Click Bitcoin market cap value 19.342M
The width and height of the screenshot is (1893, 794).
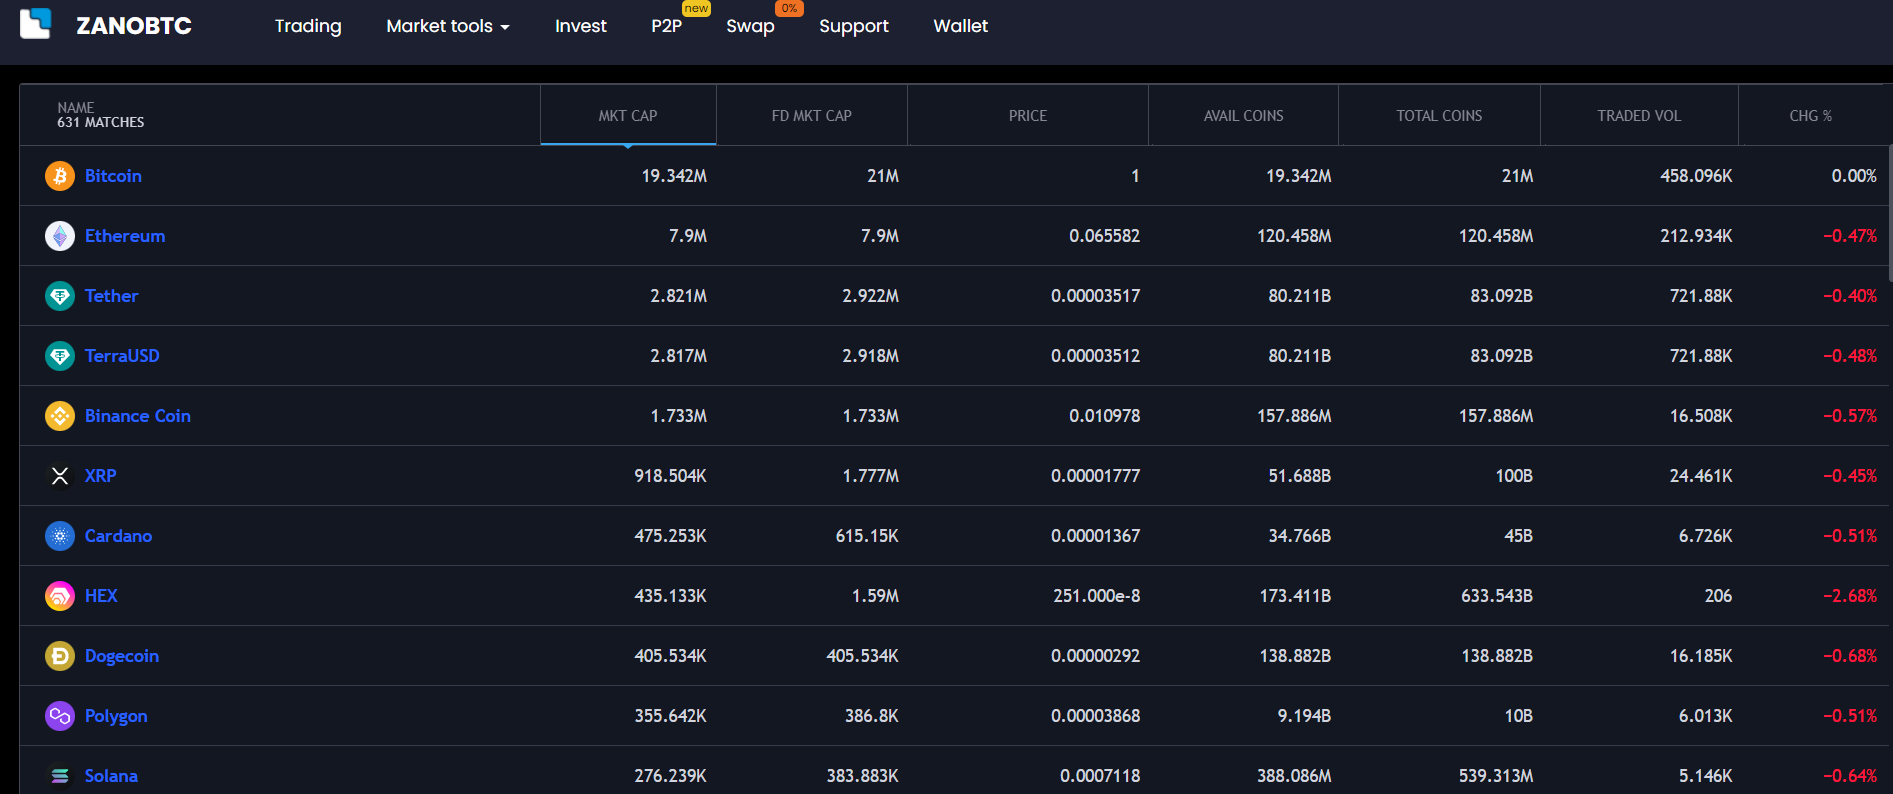click(x=674, y=176)
